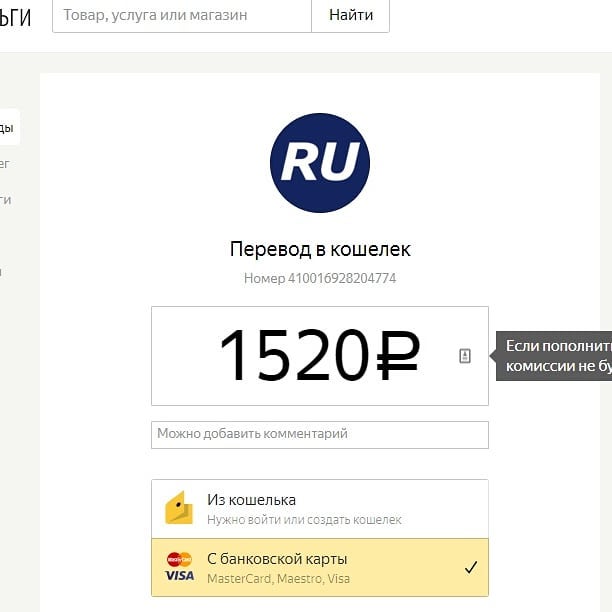Click the MasterCard Visa card logo
Image resolution: width=612 pixels, height=612 pixels.
(x=179, y=567)
